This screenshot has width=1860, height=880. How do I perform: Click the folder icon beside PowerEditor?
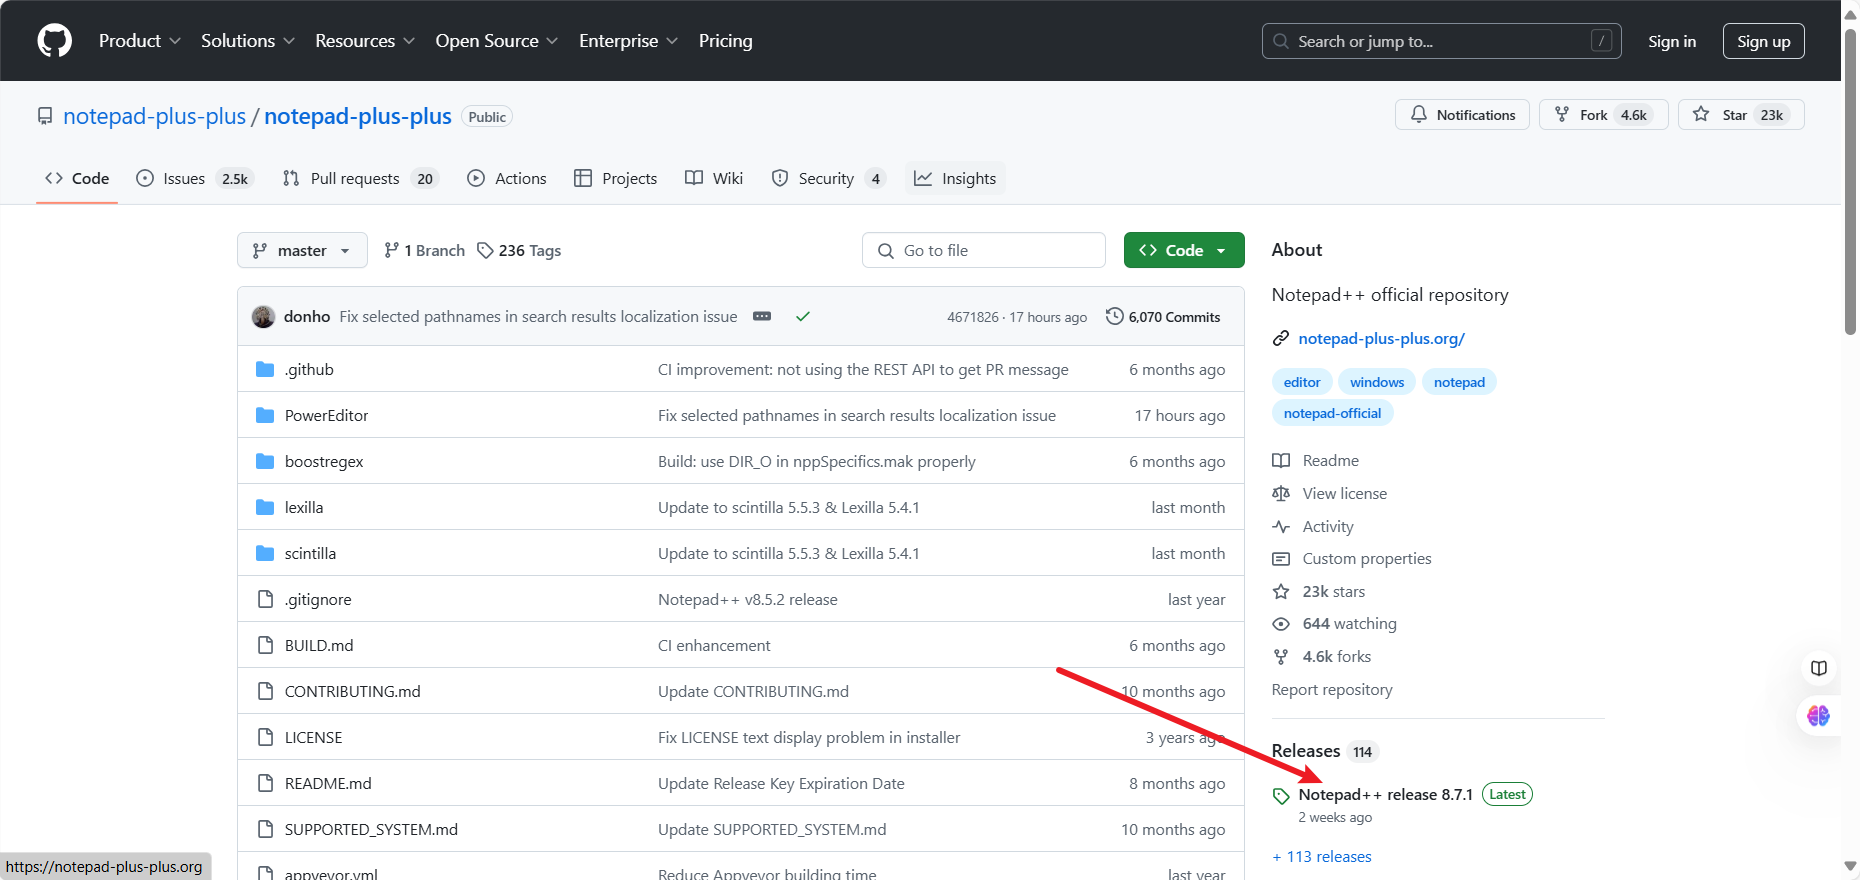265,415
